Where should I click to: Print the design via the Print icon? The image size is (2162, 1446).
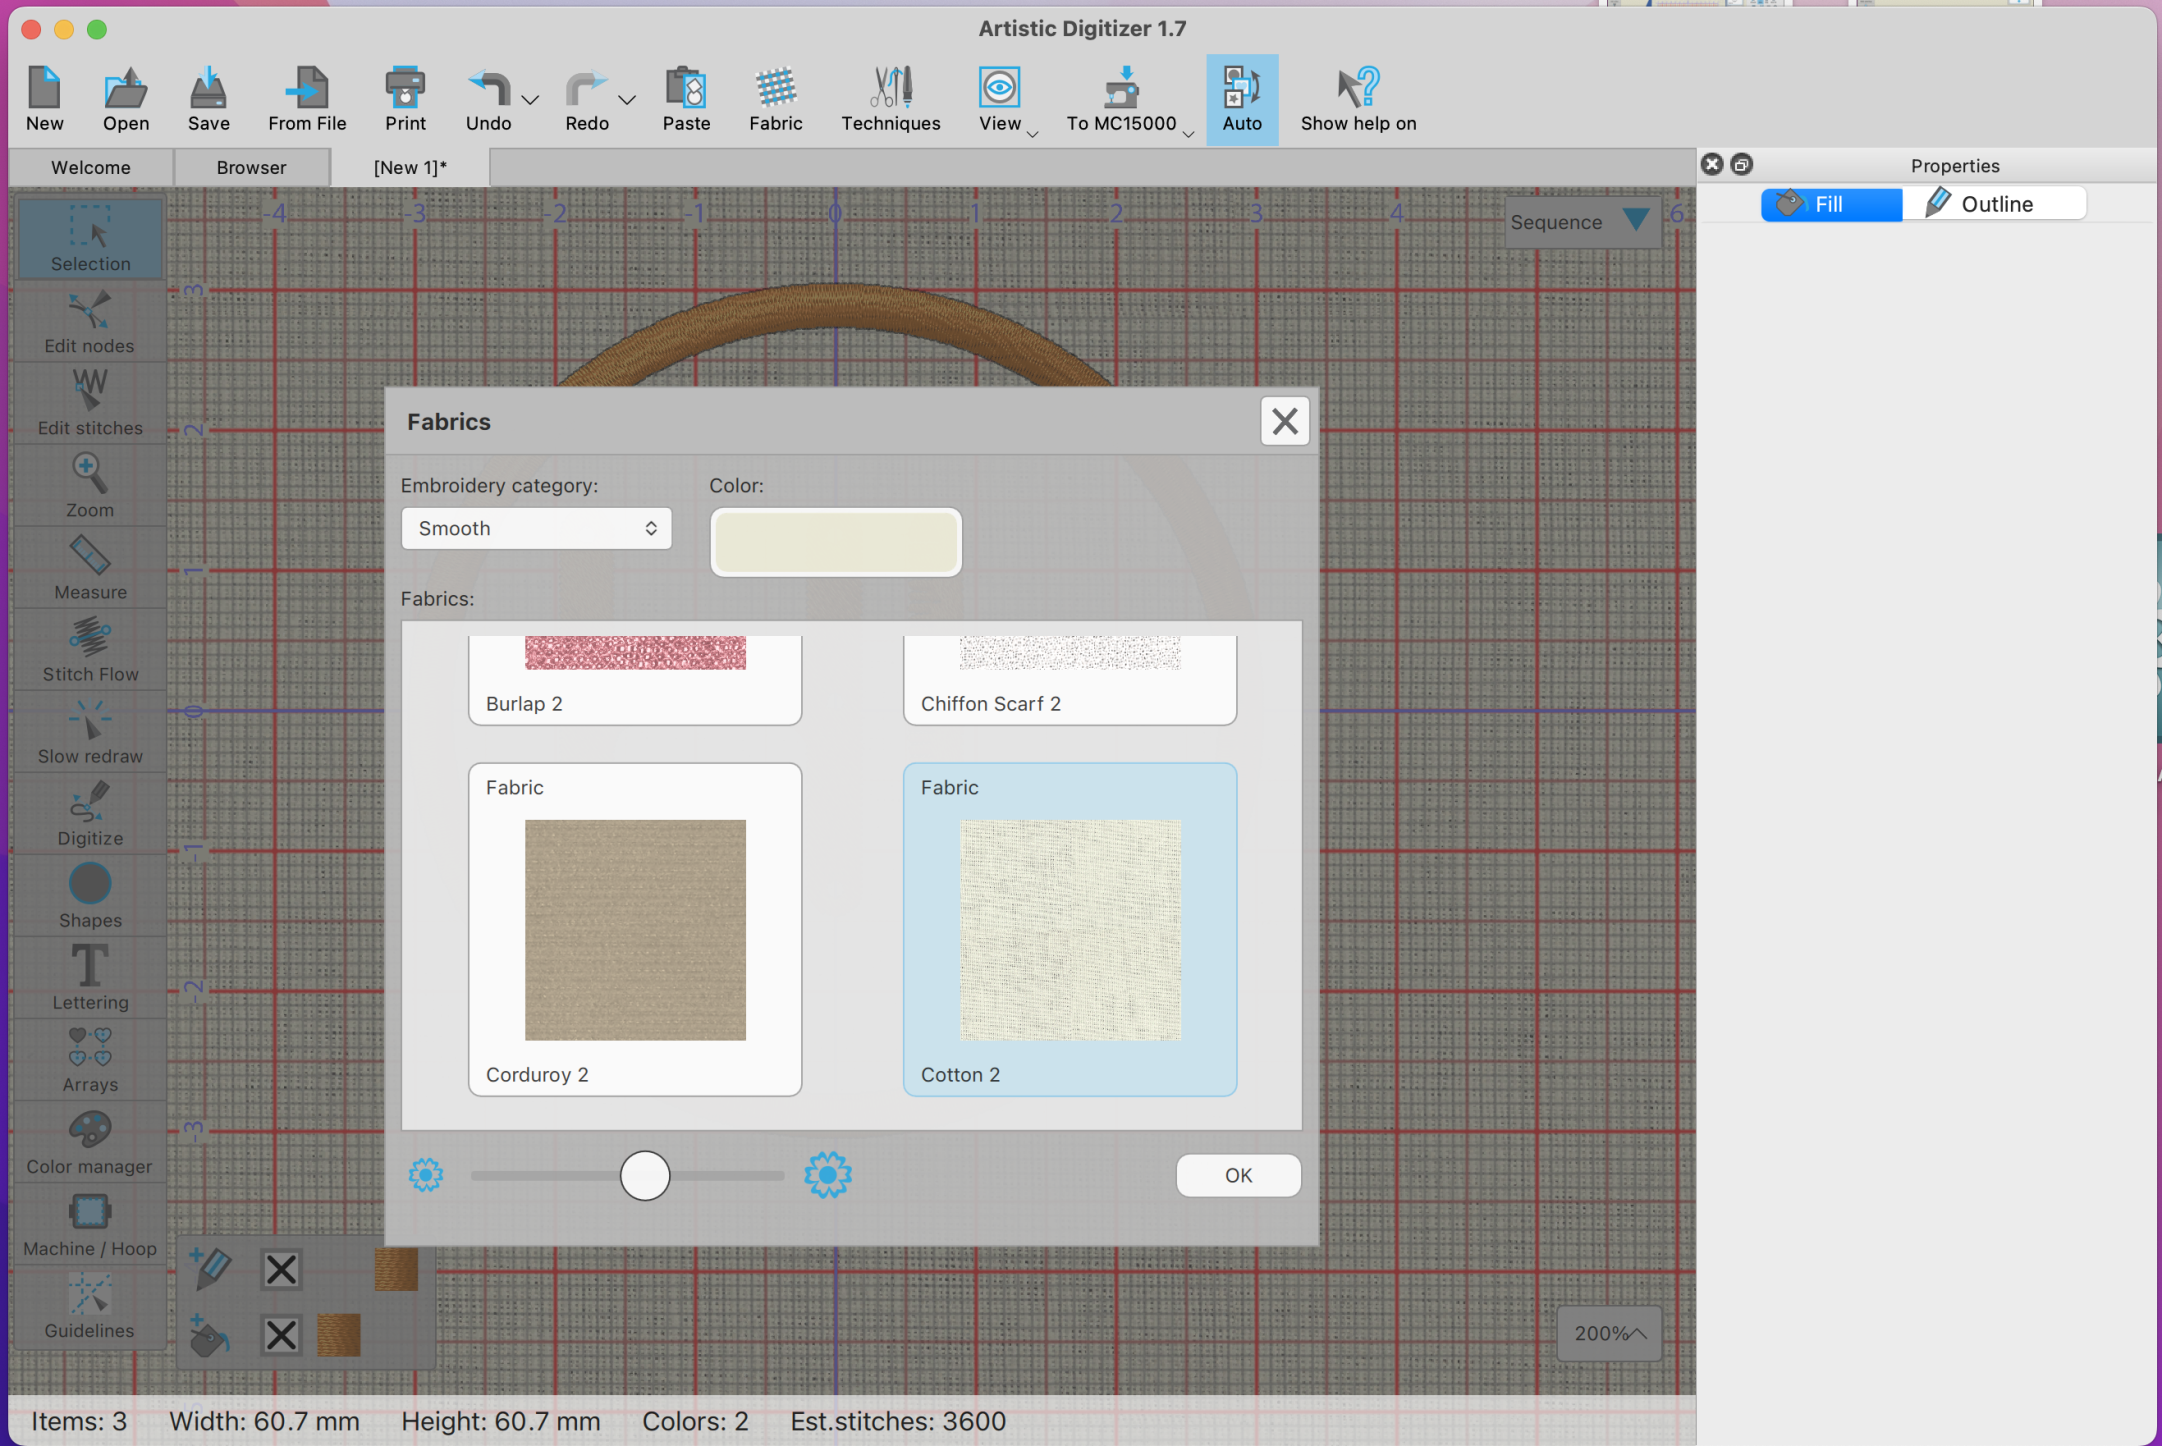tap(405, 98)
